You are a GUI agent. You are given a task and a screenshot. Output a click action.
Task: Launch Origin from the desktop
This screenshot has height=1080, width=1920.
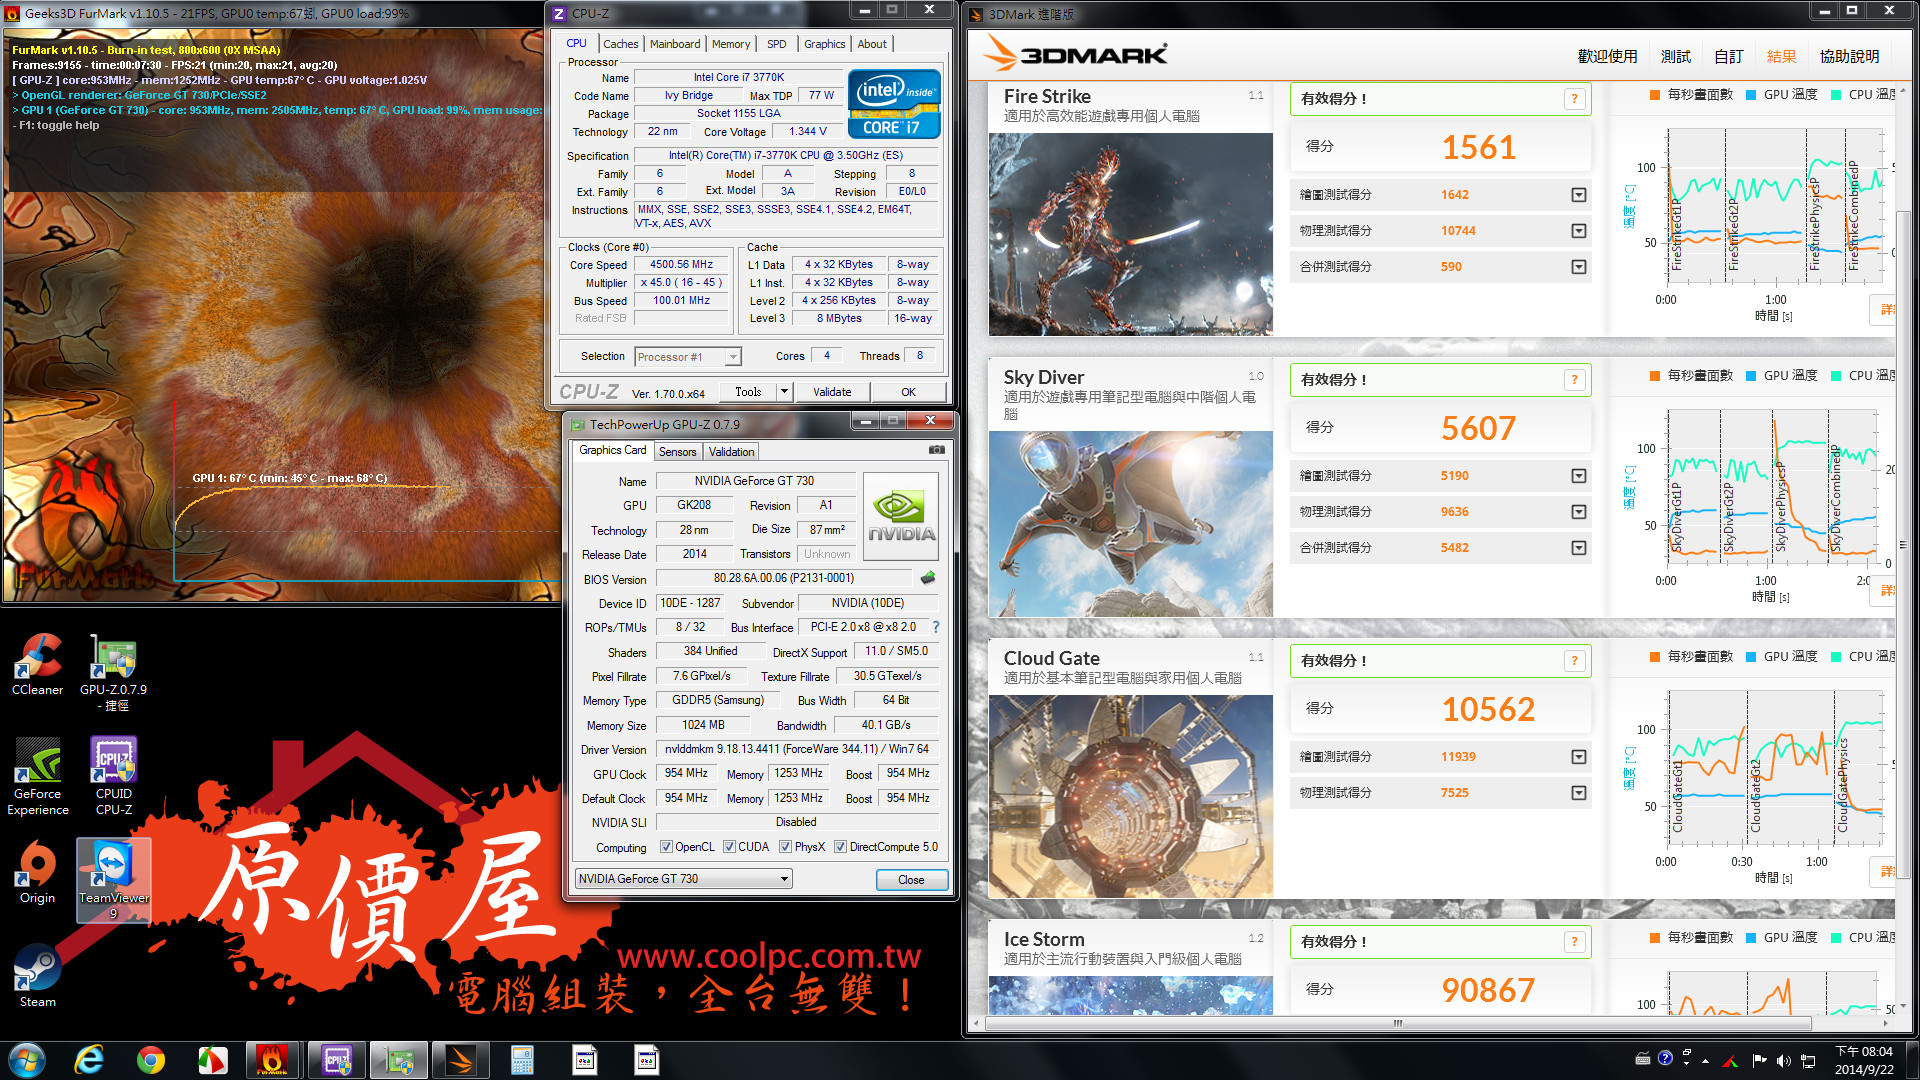click(x=37, y=872)
